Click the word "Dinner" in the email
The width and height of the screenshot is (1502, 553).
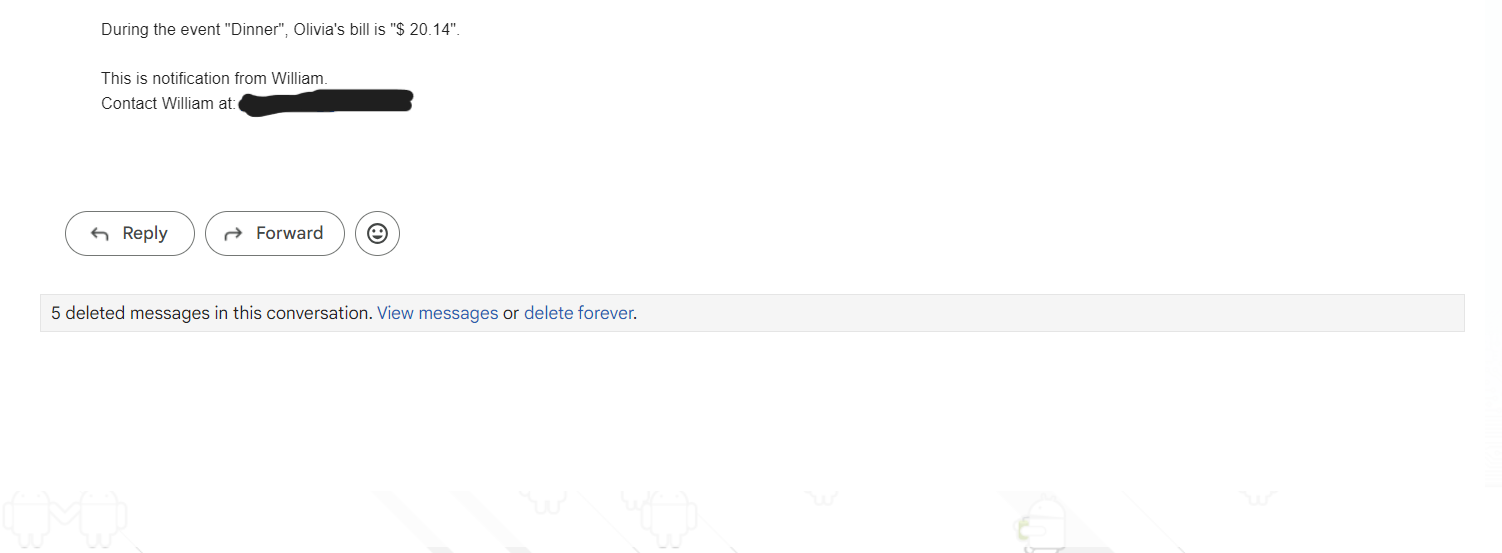tap(253, 30)
